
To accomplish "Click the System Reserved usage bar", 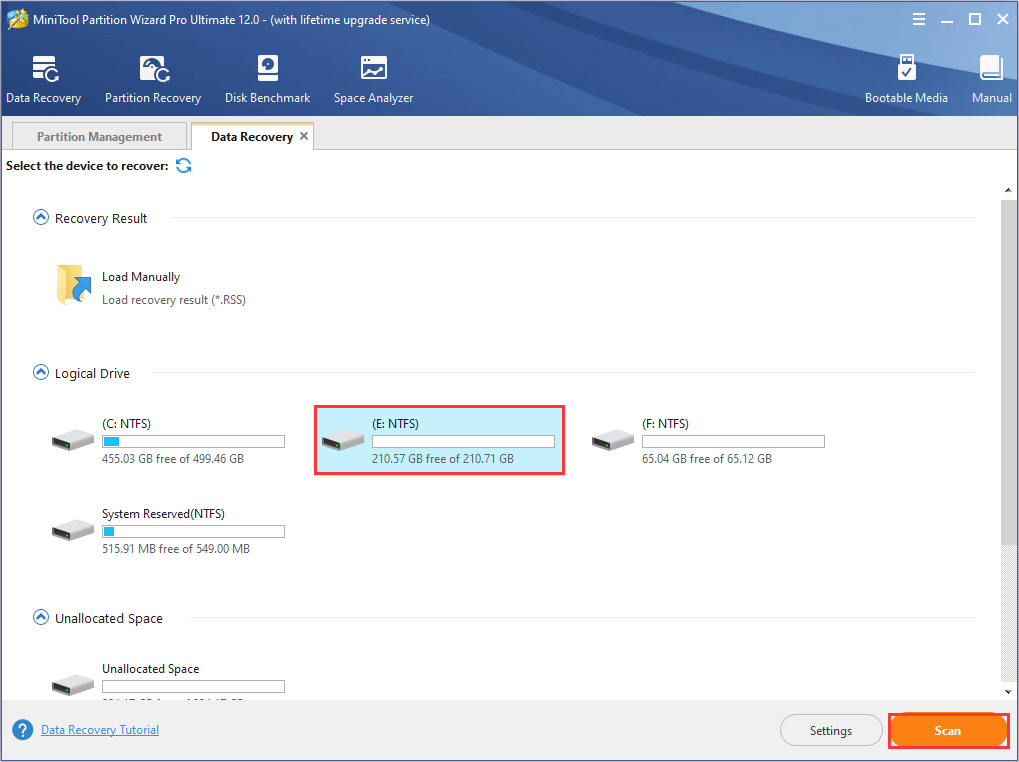I will click(x=193, y=531).
